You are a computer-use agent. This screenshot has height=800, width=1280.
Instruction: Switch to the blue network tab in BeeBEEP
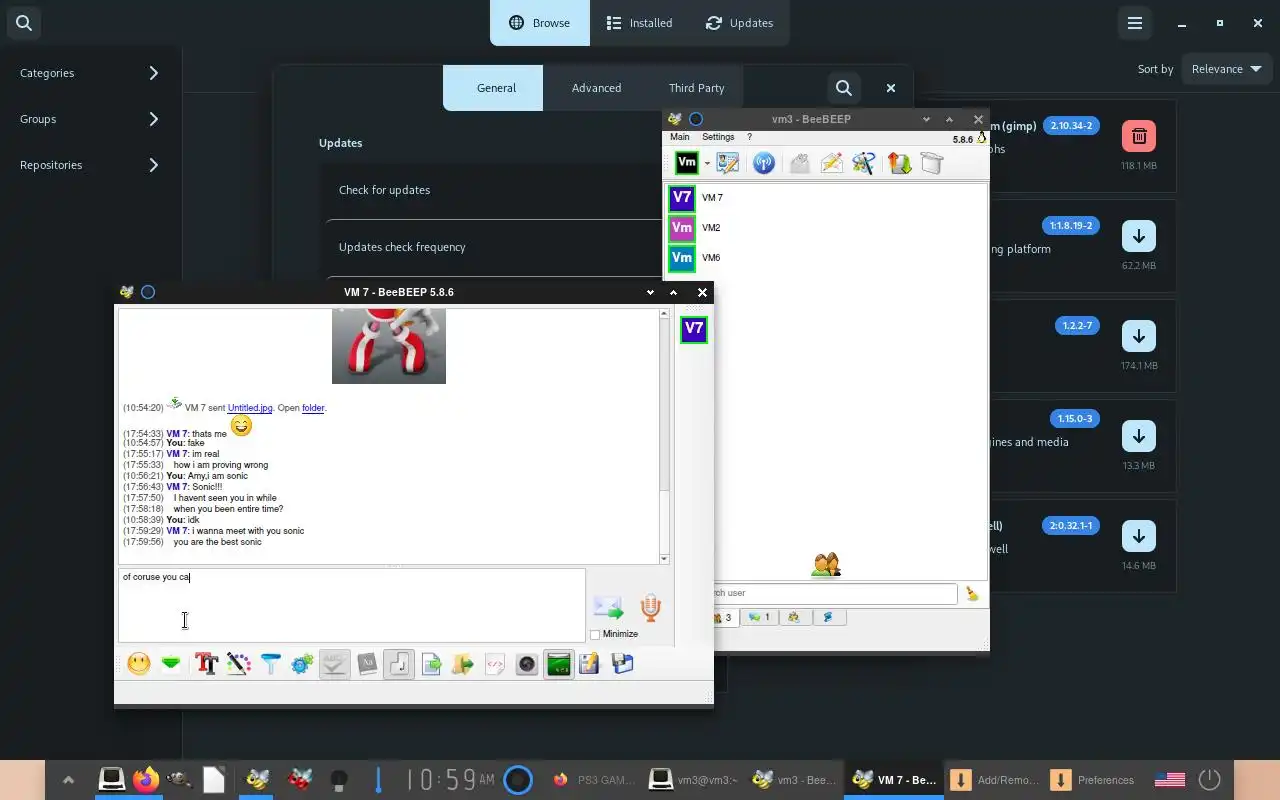tap(829, 618)
